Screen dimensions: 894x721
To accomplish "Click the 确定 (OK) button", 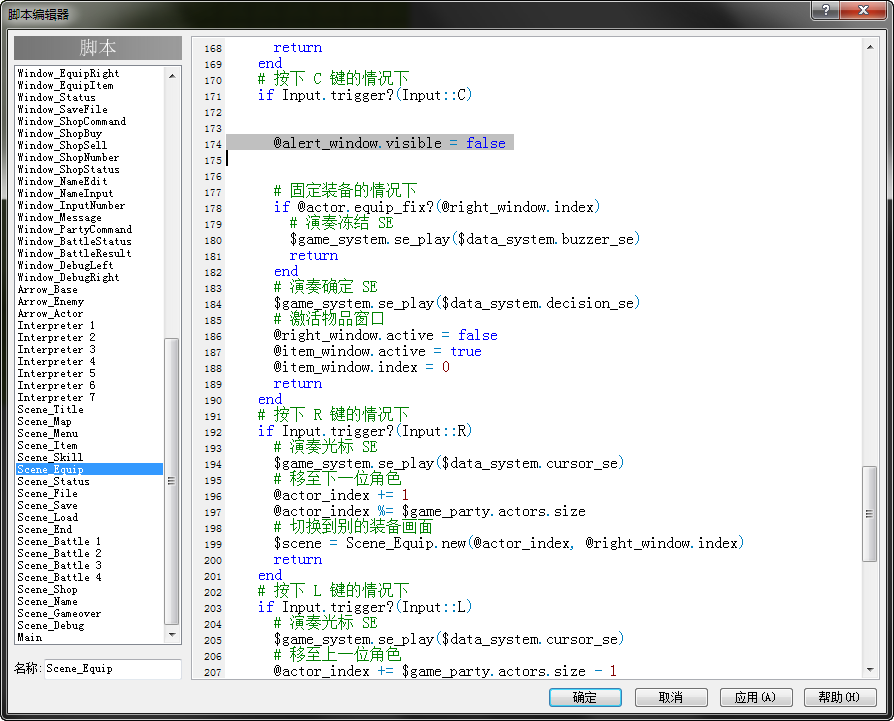I will pos(585,697).
